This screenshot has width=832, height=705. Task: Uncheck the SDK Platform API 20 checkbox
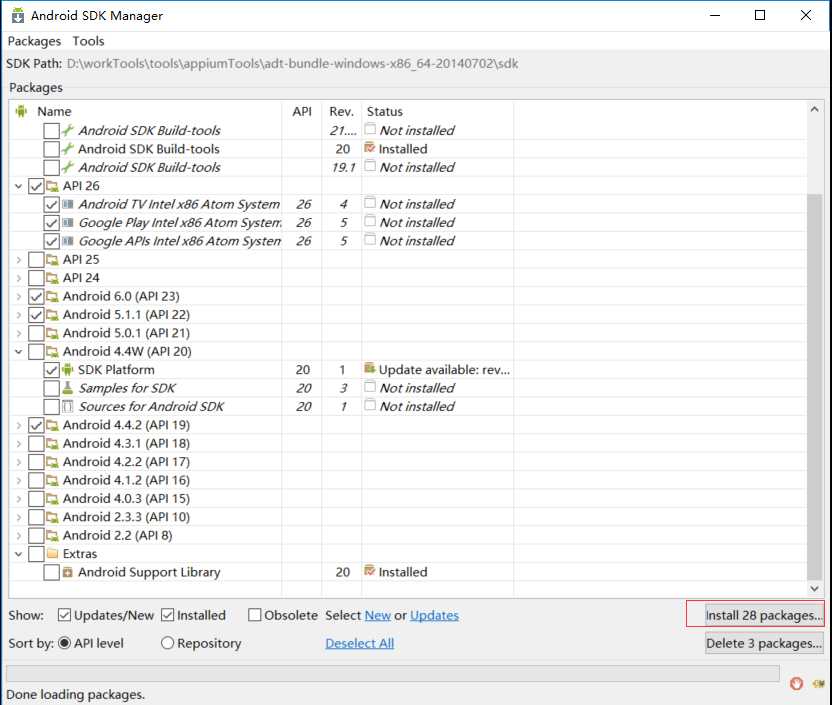pos(51,370)
